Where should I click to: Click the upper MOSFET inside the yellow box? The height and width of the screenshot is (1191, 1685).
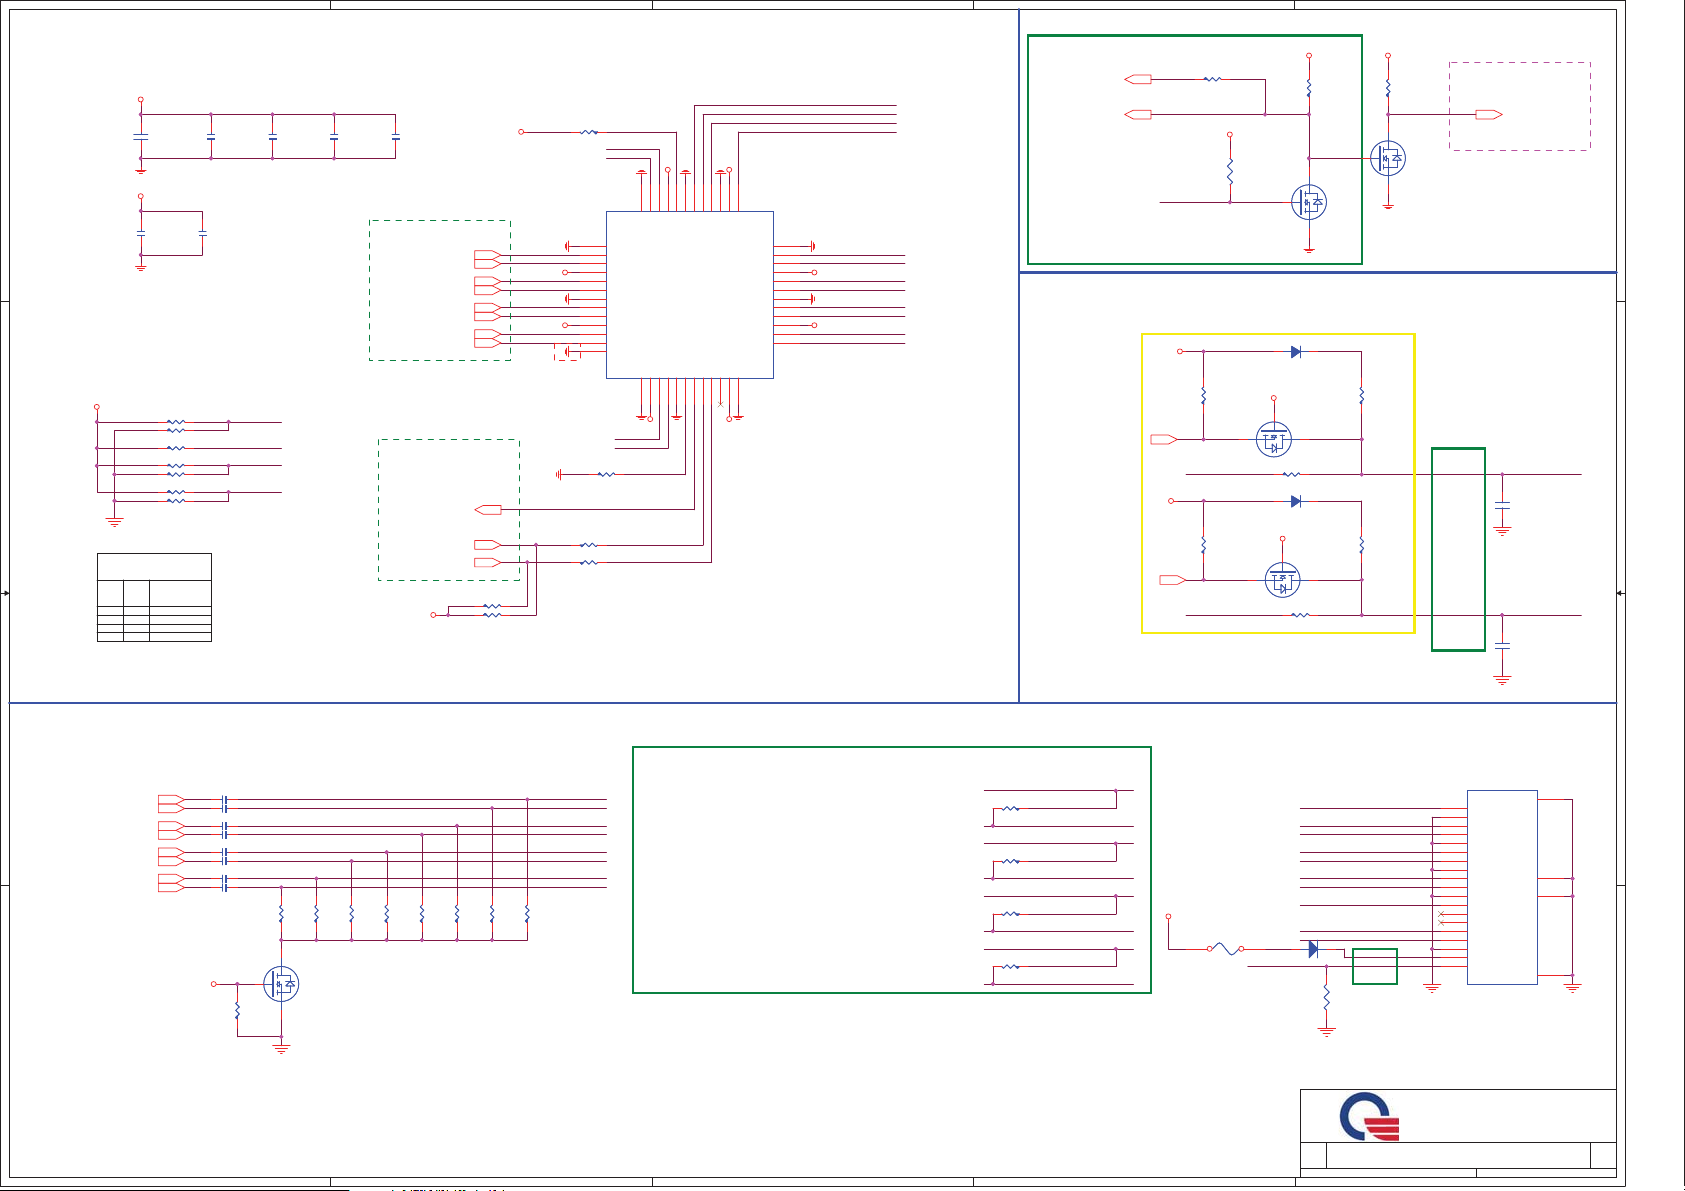1273,439
